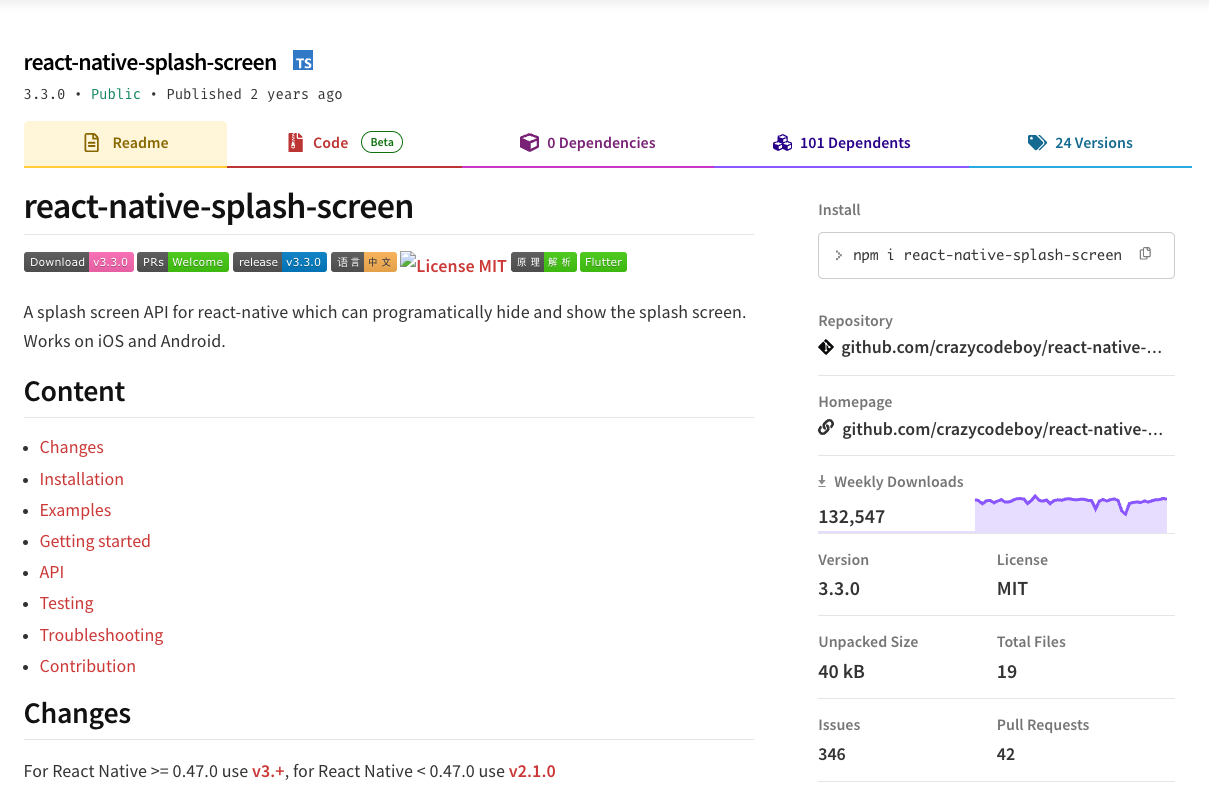Click the Readme file icon

tap(92, 143)
